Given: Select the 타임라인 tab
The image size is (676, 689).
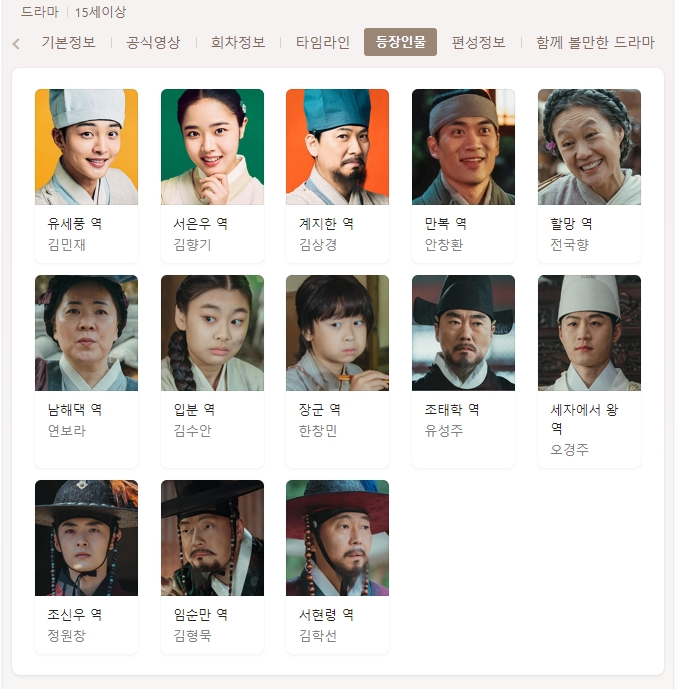Looking at the screenshot, I should 323,42.
